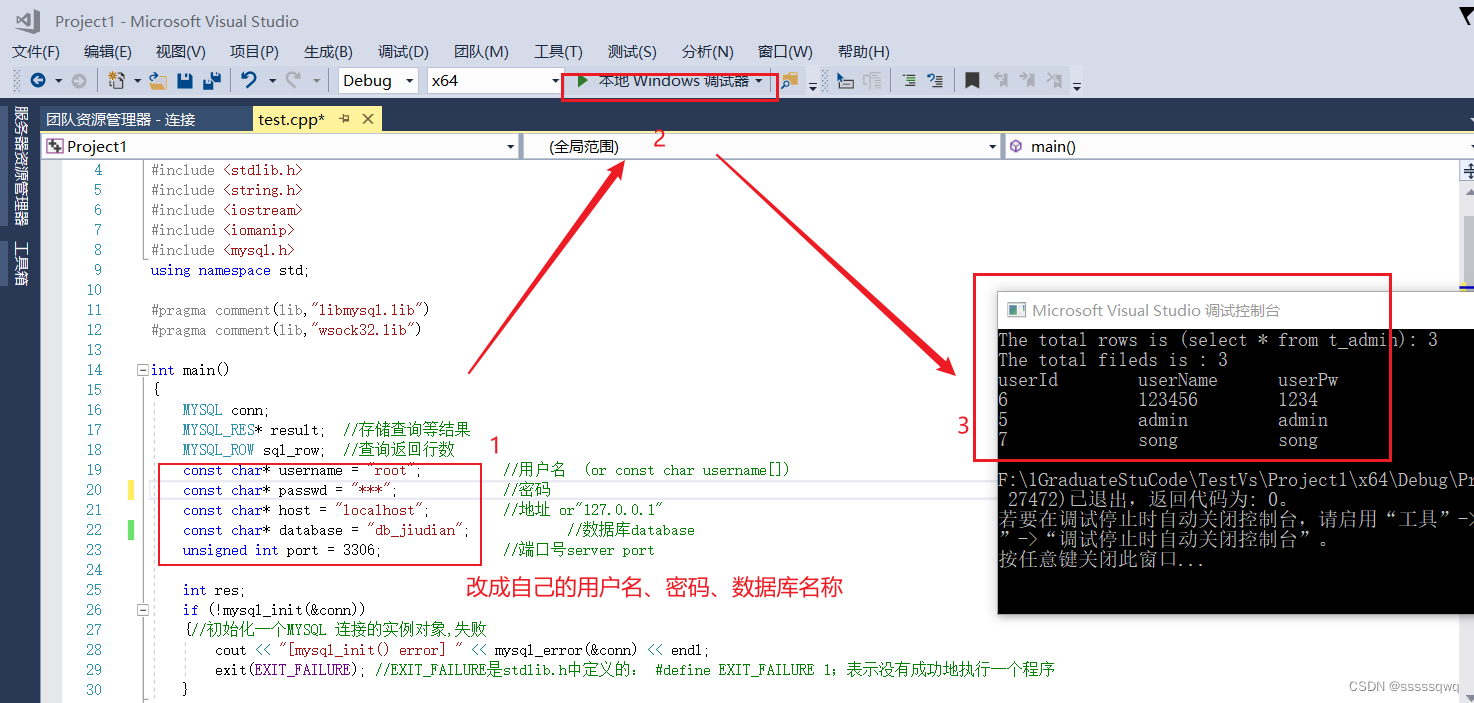
Task: Click the display object member list icon
Action: (x=845, y=81)
